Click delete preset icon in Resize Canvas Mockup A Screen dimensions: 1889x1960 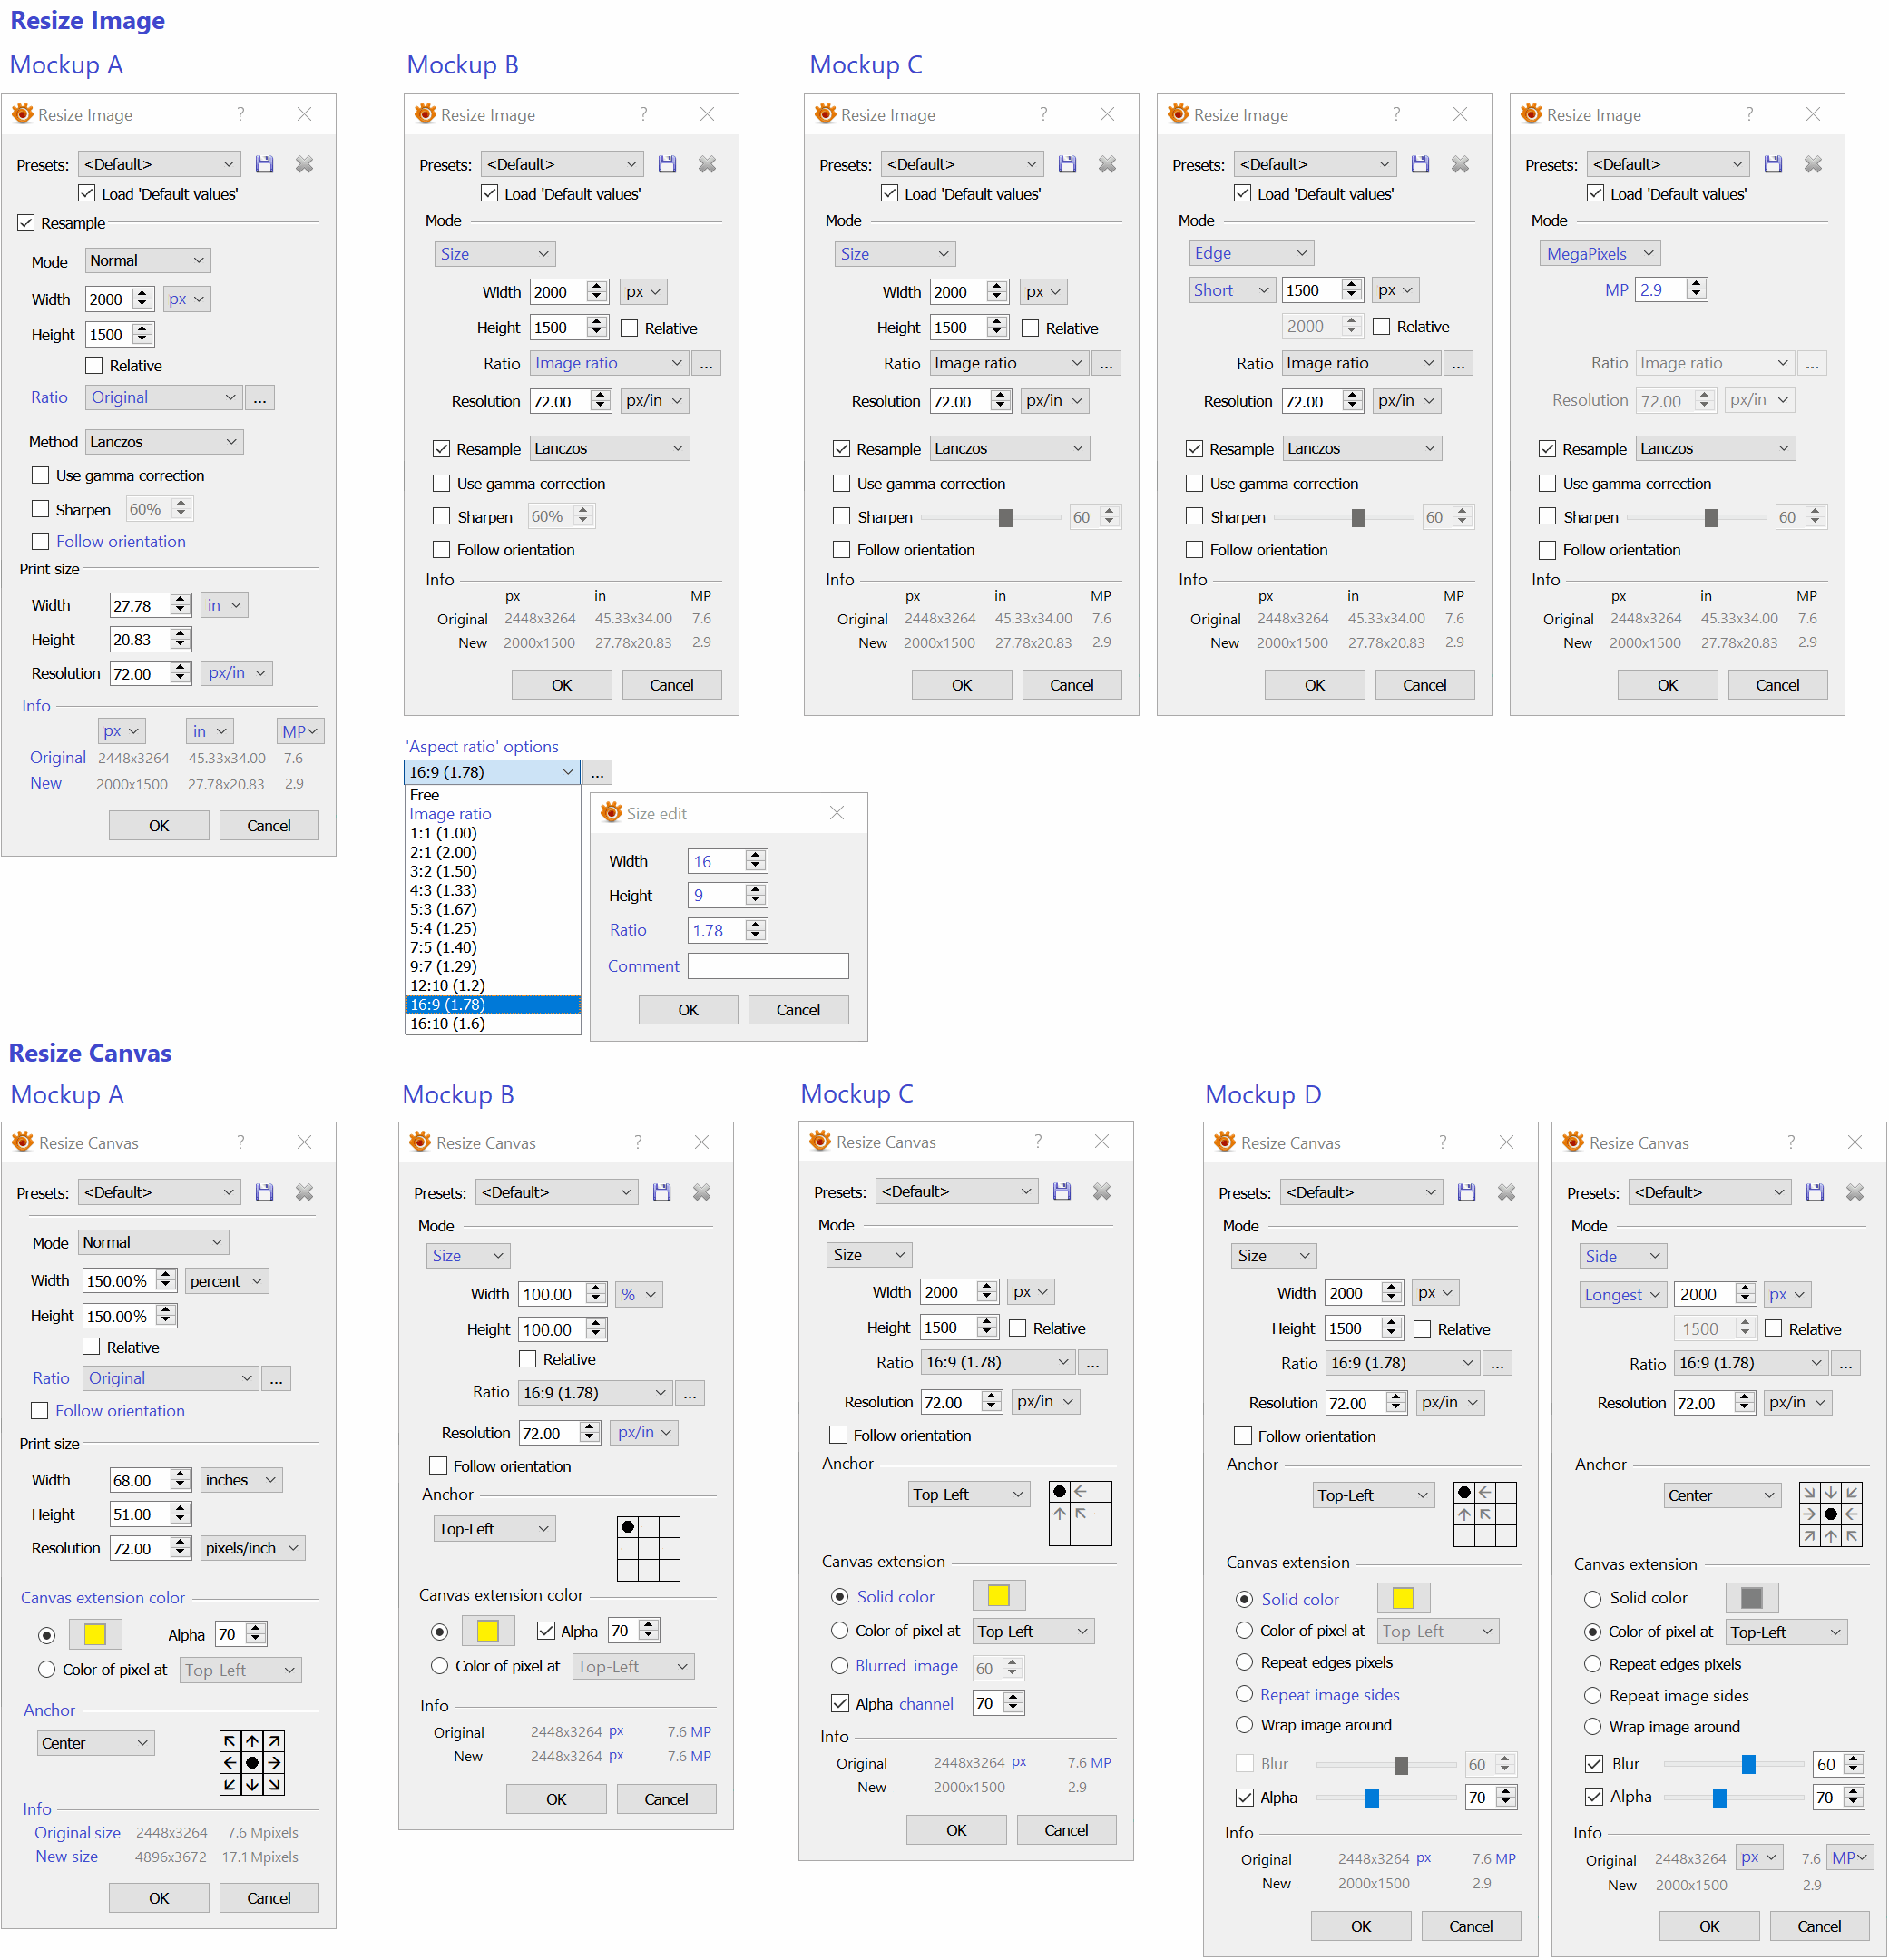tap(304, 1192)
